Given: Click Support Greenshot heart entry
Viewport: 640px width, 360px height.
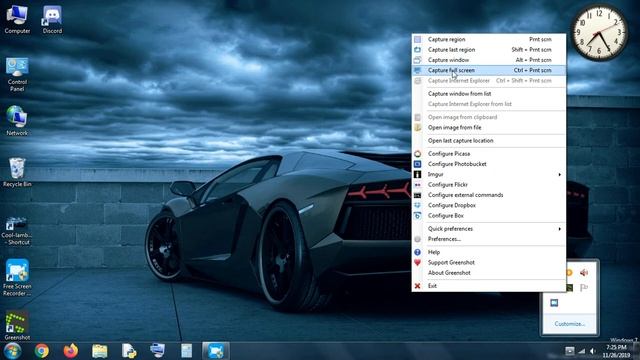Looking at the screenshot, I should (489, 262).
